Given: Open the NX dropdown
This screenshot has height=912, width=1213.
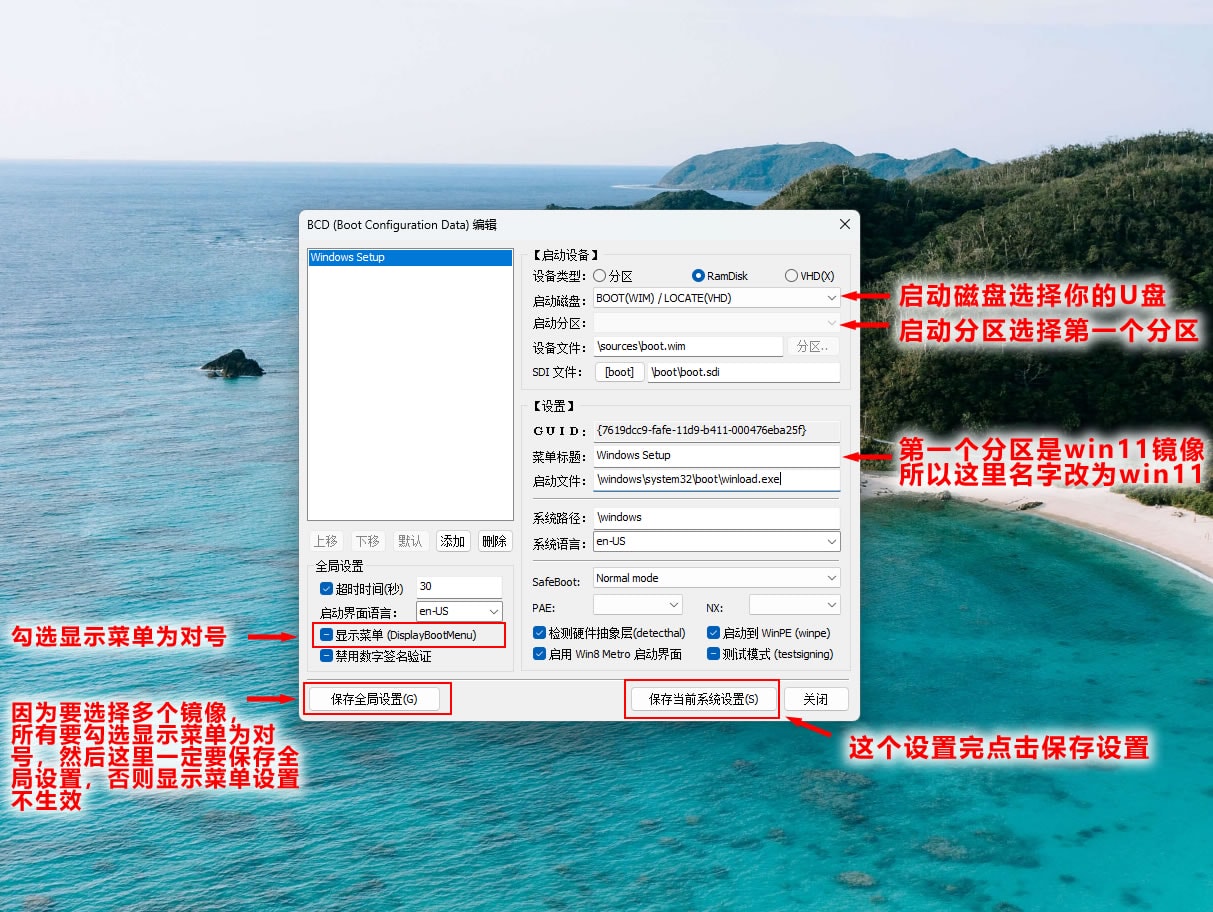Looking at the screenshot, I should [831, 605].
